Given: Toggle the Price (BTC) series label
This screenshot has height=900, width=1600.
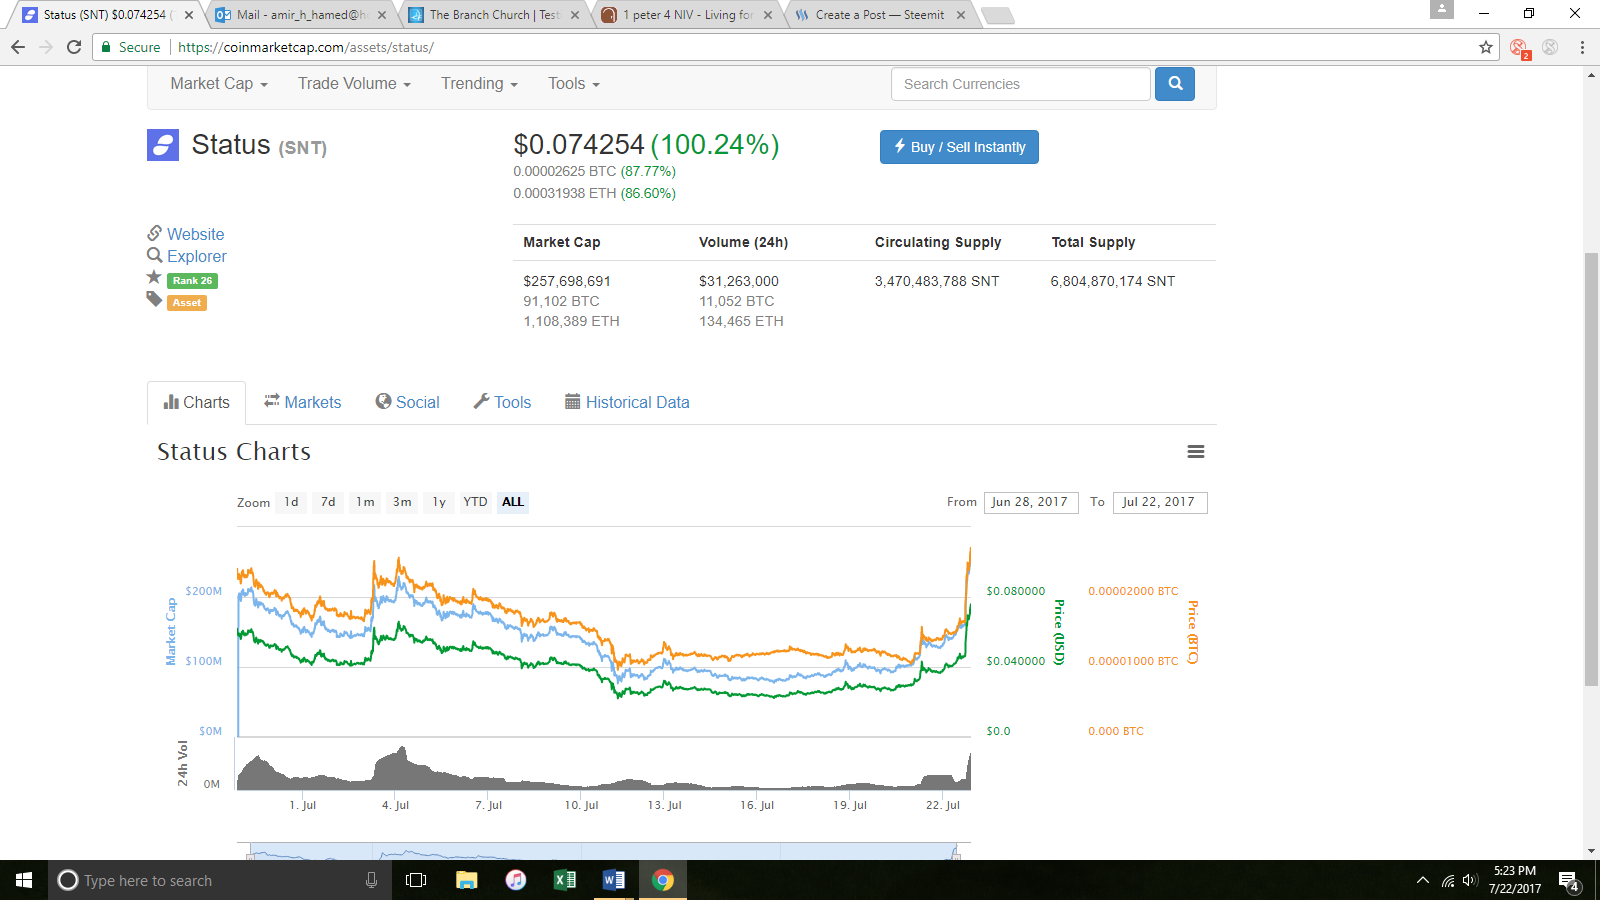Looking at the screenshot, I should click(1193, 632).
